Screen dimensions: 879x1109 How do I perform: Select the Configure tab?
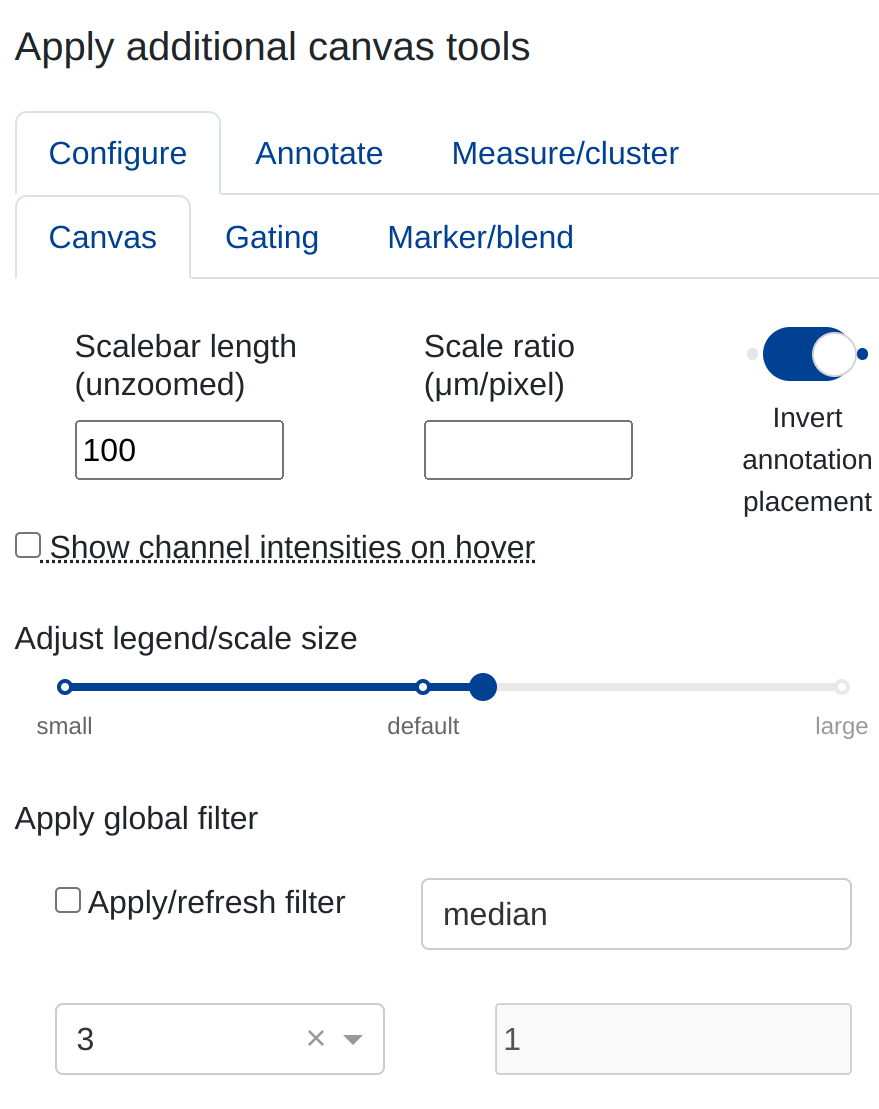pos(118,153)
